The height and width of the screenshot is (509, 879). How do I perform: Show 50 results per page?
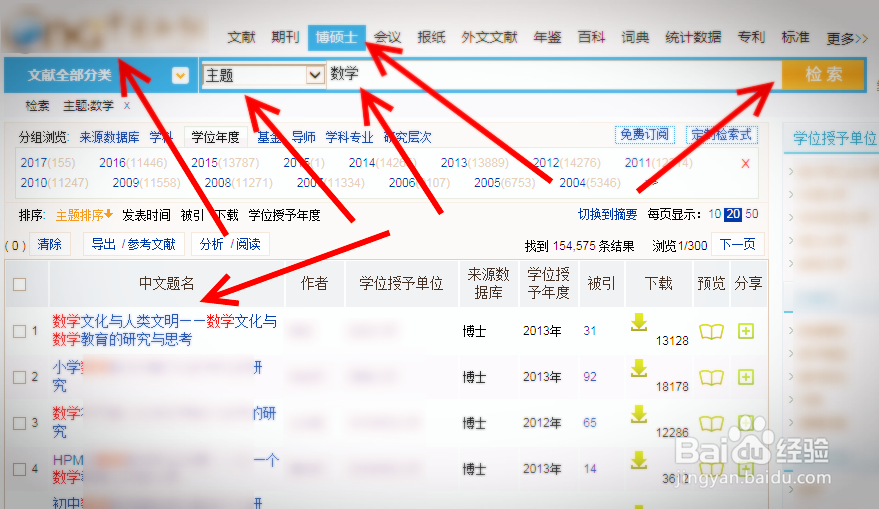pos(752,214)
